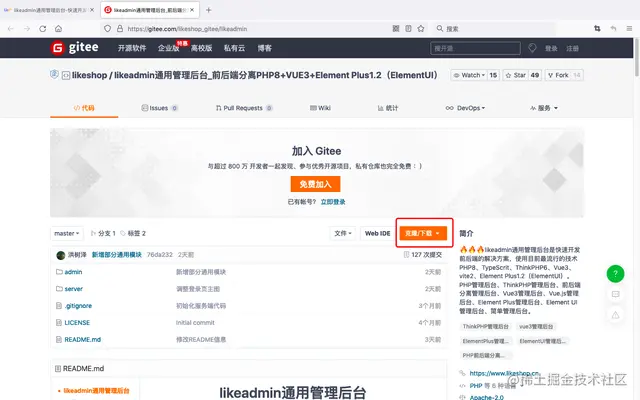Bookmark the page with the star icon
The width and height of the screenshot is (640, 400).
tap(421, 29)
